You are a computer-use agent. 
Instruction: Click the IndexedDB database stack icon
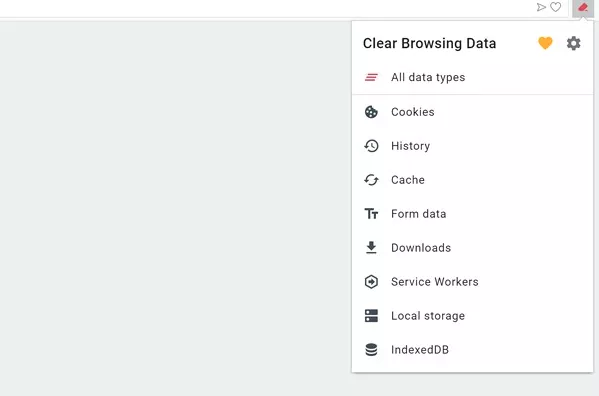coord(371,350)
